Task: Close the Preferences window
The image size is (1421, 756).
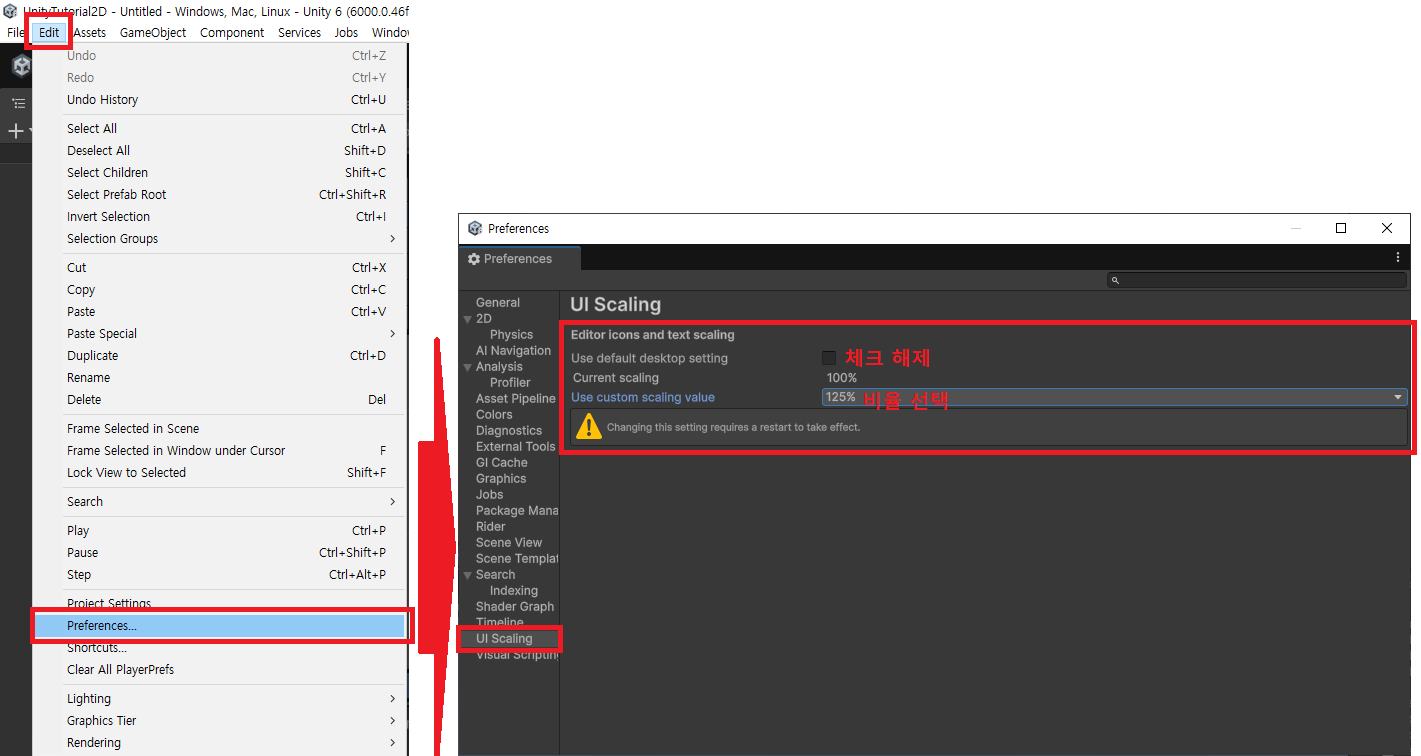Action: [1387, 228]
